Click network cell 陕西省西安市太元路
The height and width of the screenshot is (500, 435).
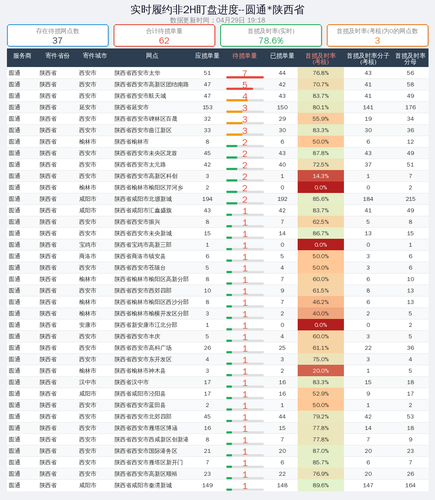point(140,165)
